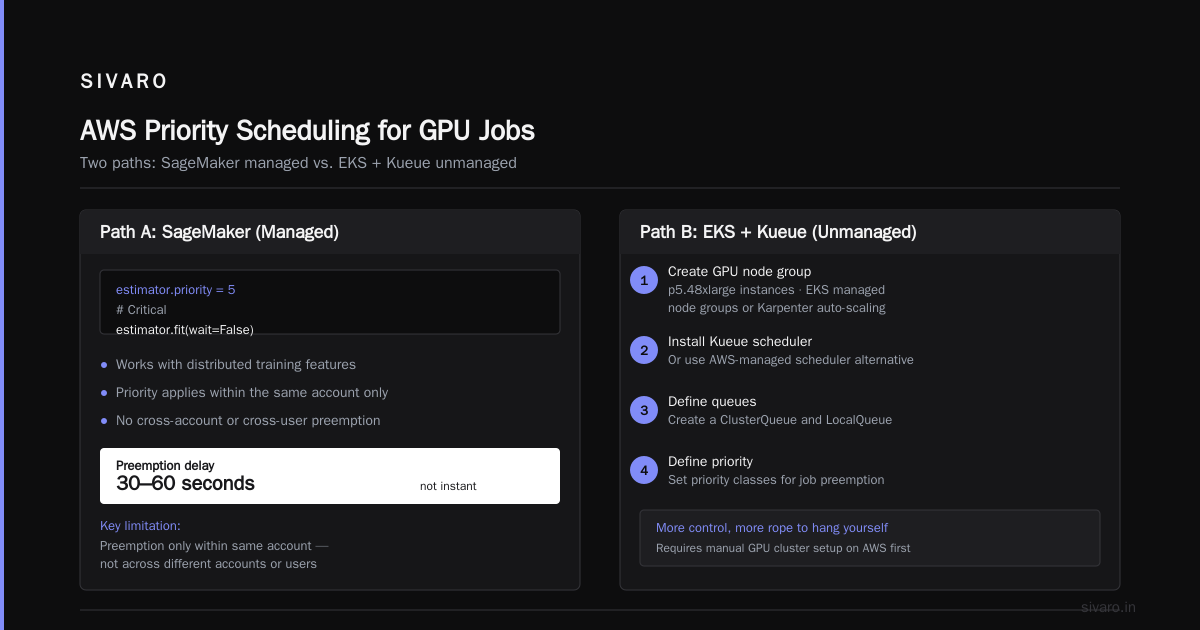Click the Key limitation: heading

pyautogui.click(x=140, y=526)
